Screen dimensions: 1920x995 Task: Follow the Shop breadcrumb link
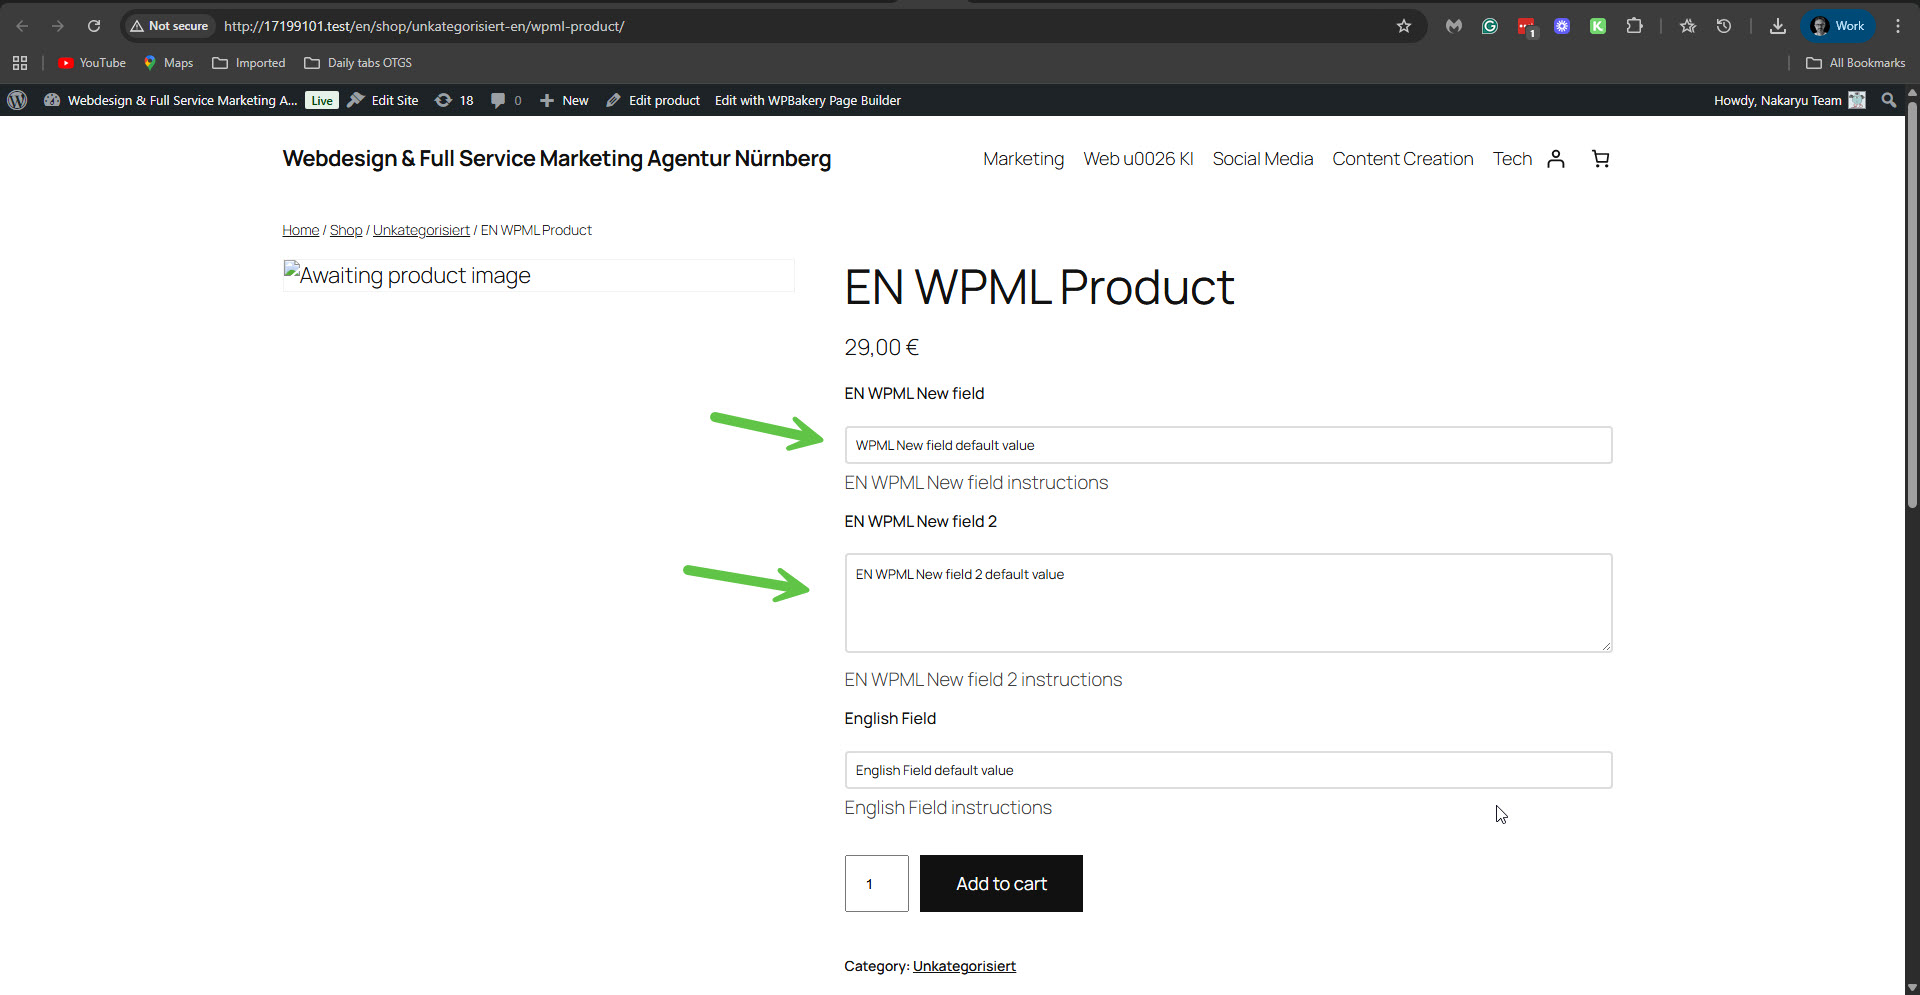click(346, 230)
